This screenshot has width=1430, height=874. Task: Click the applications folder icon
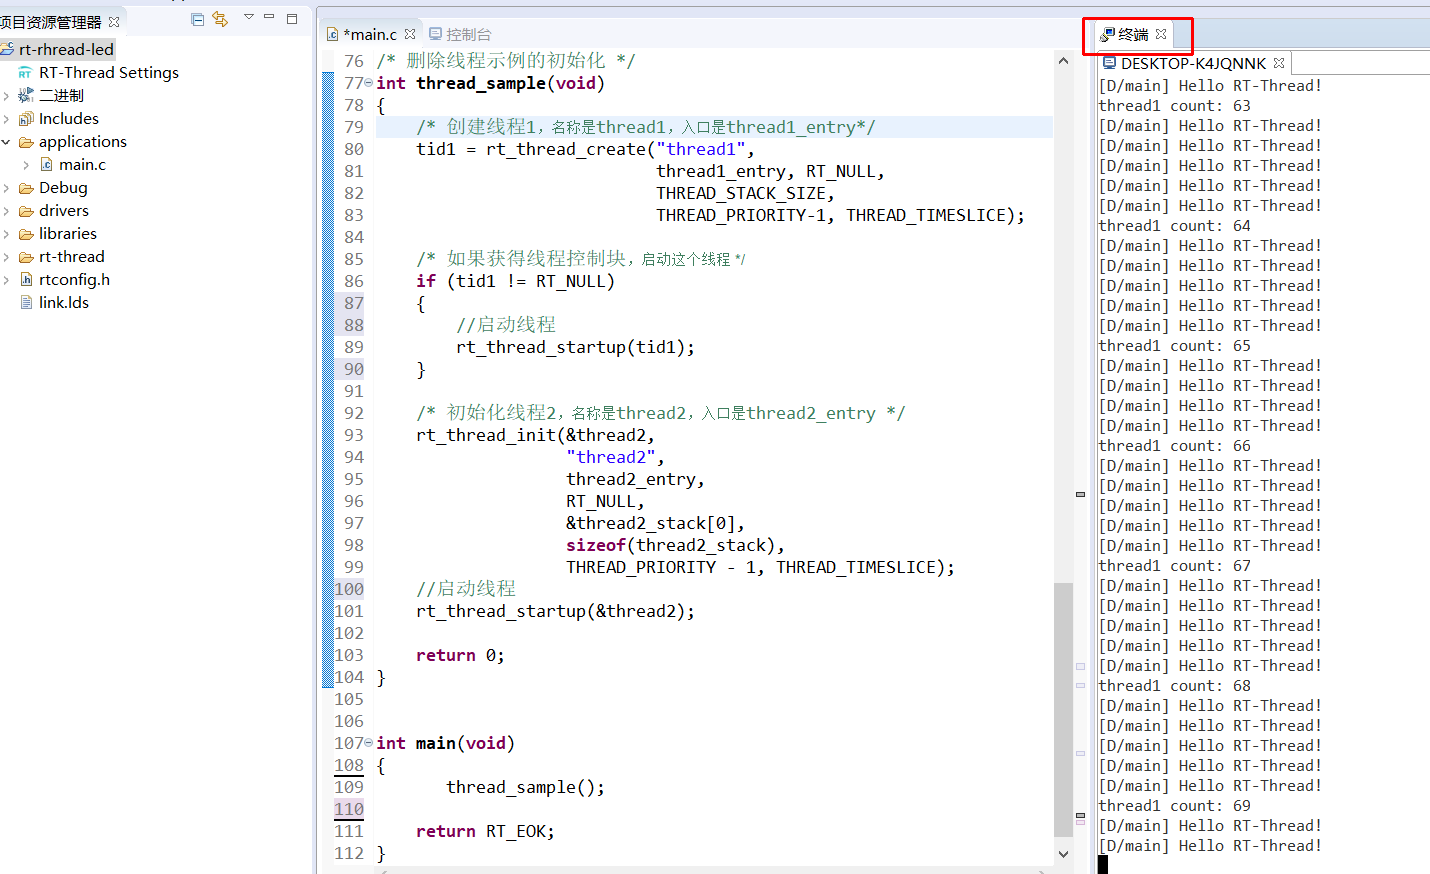tap(26, 142)
